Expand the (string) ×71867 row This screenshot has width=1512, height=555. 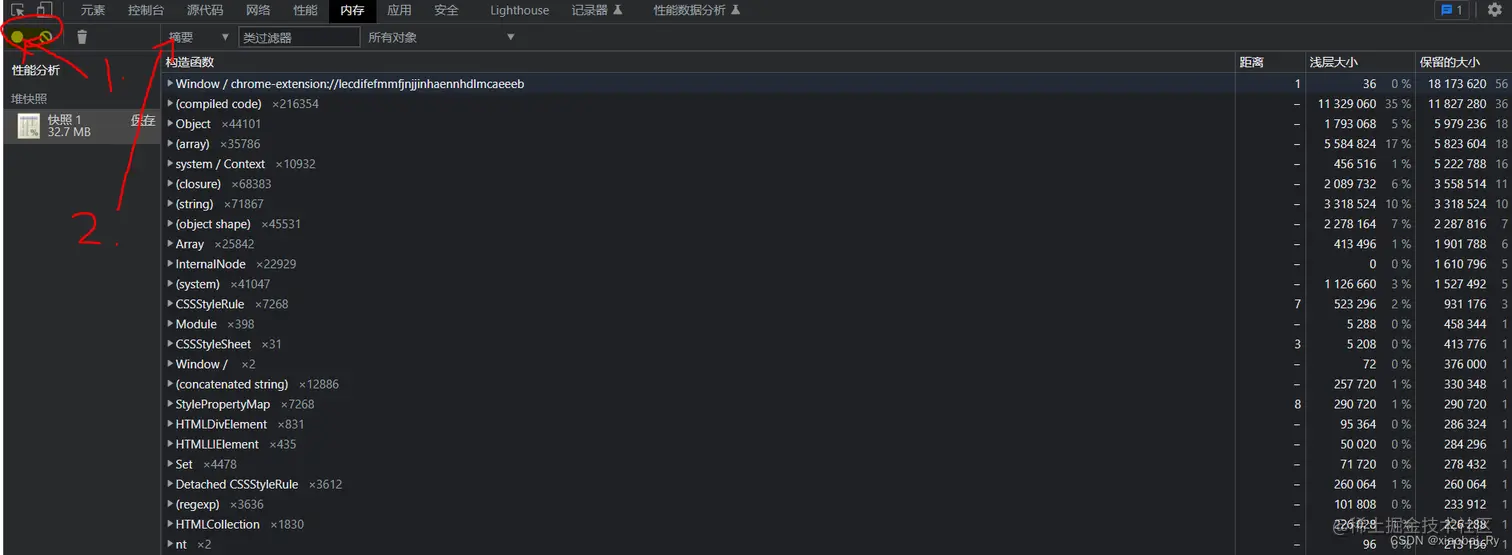pyautogui.click(x=170, y=204)
